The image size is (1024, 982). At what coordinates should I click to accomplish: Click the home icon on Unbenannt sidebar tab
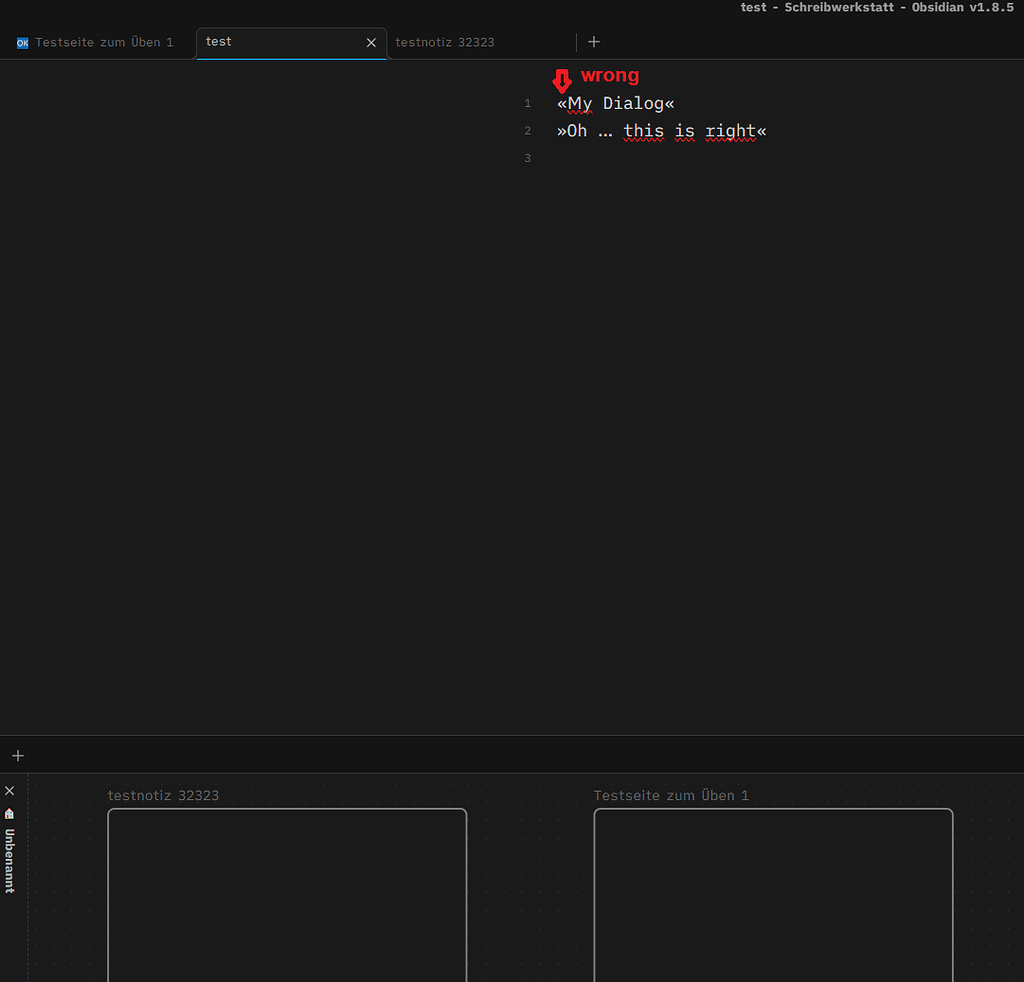(9, 814)
